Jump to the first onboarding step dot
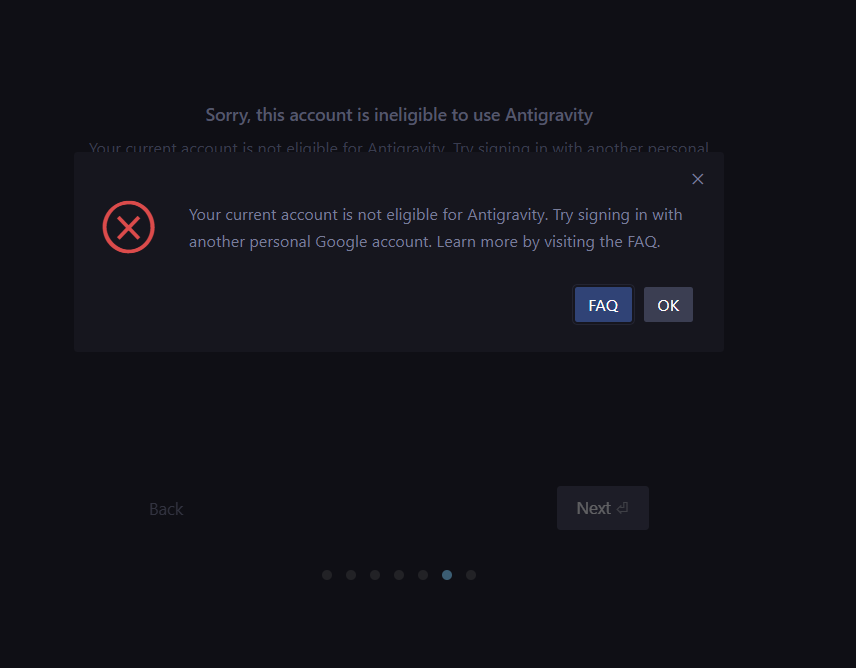The image size is (856, 668). (x=327, y=575)
